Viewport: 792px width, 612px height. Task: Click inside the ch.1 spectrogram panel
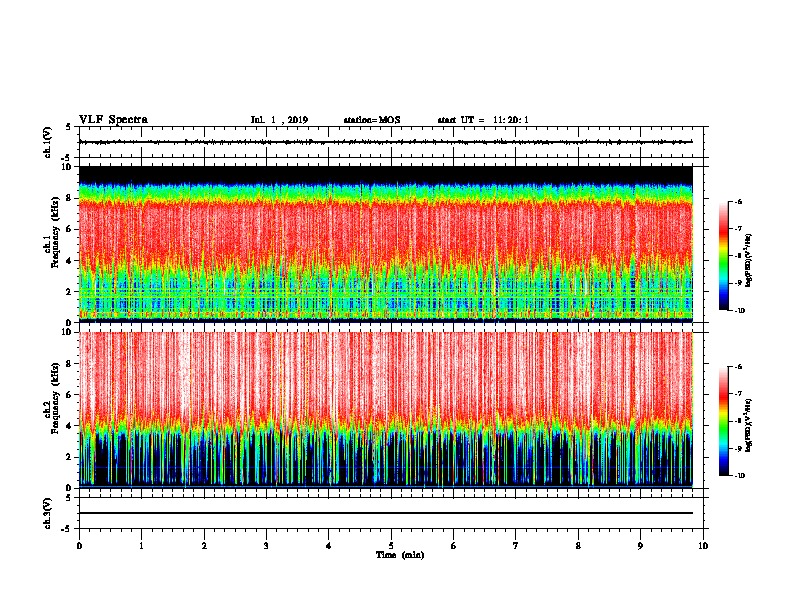point(386,244)
